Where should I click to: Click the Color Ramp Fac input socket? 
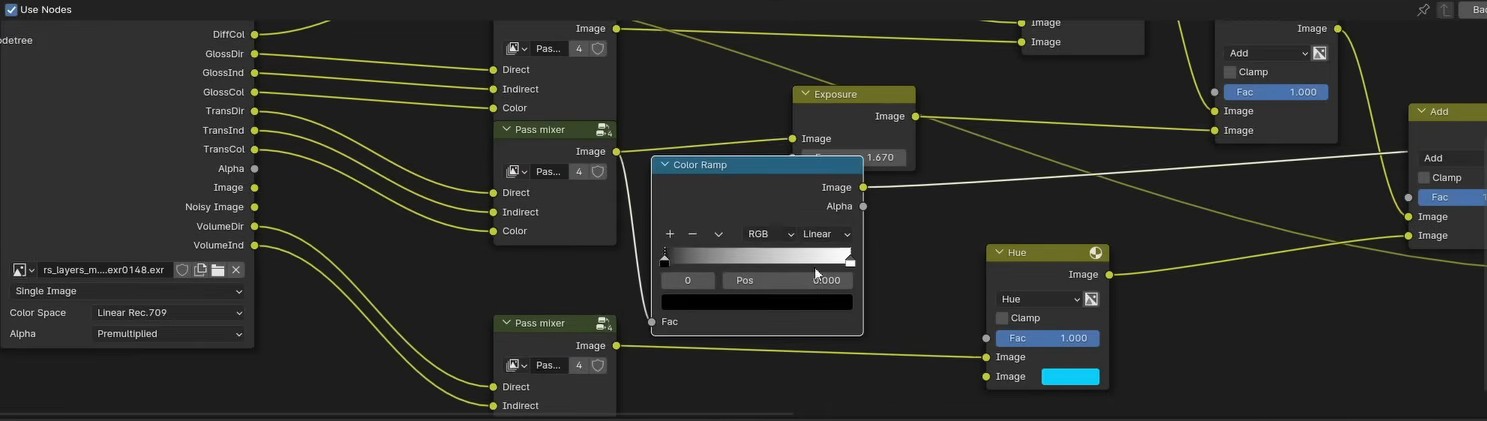[x=651, y=322]
